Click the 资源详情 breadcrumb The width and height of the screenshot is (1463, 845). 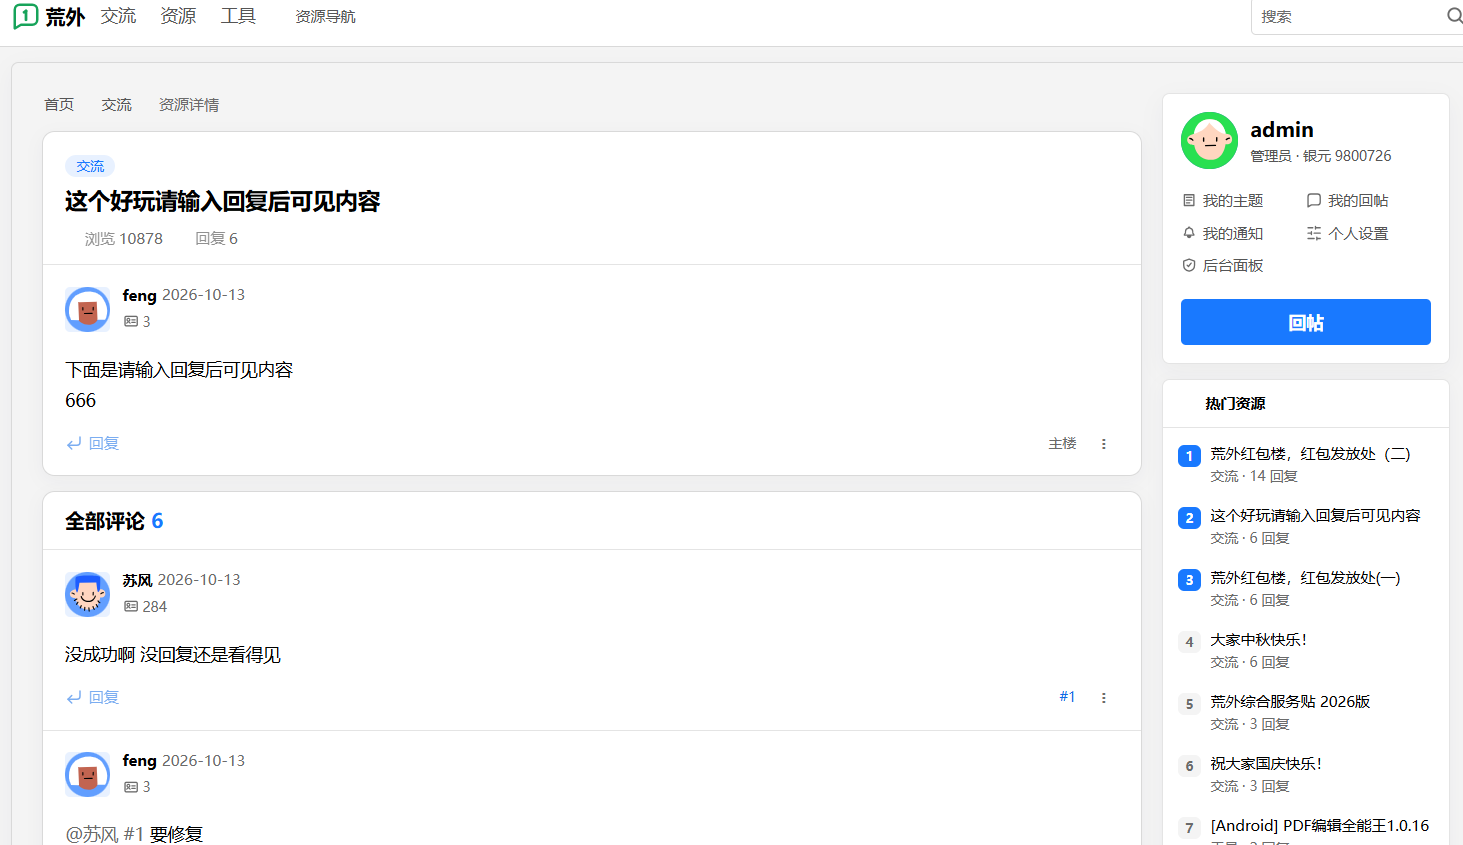[189, 105]
